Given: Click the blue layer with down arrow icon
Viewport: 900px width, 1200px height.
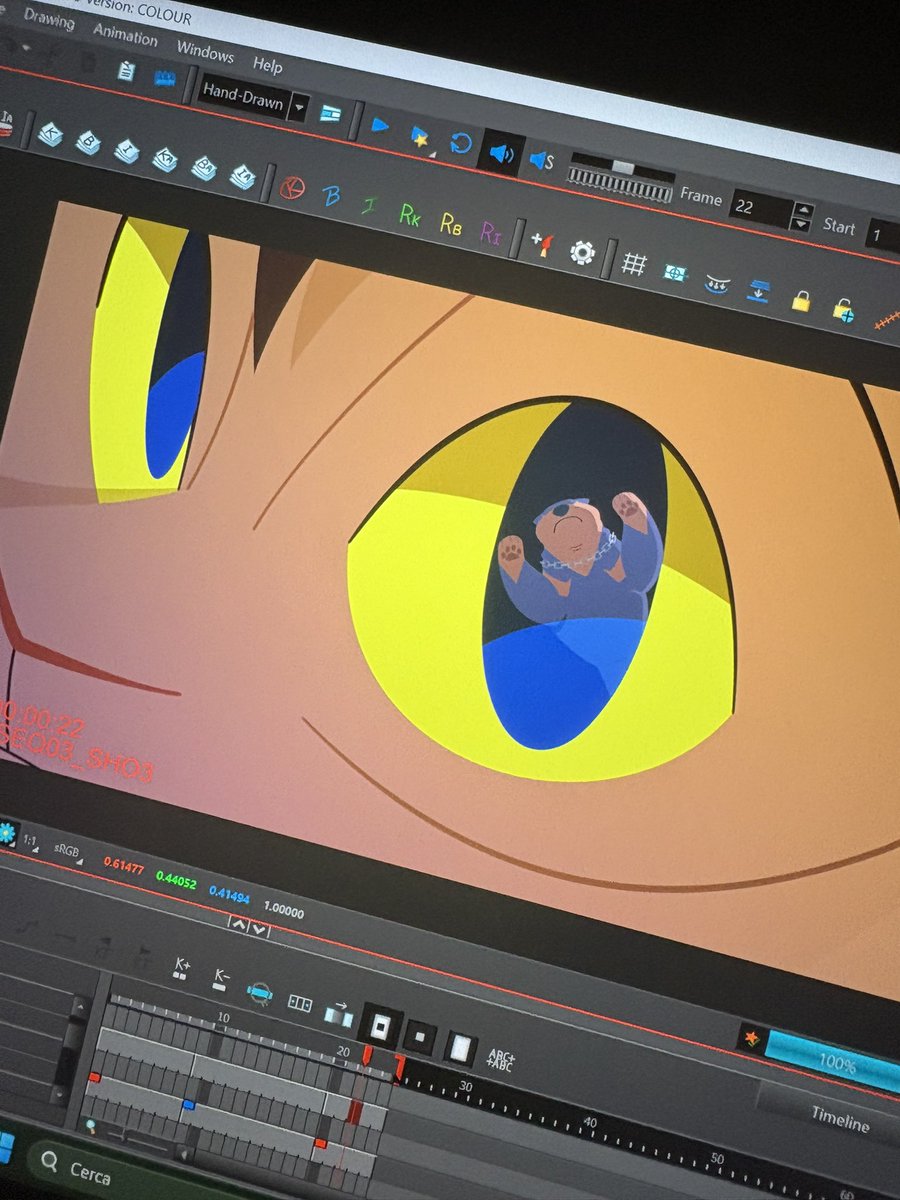Looking at the screenshot, I should pyautogui.click(x=758, y=292).
